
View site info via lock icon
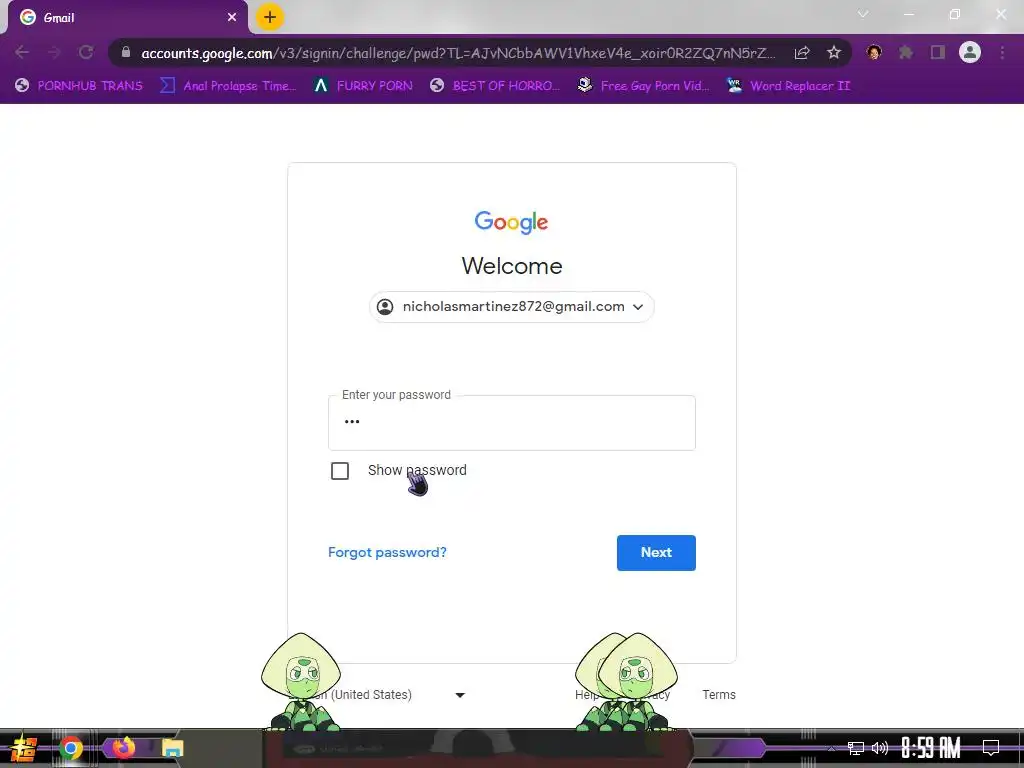coord(126,52)
